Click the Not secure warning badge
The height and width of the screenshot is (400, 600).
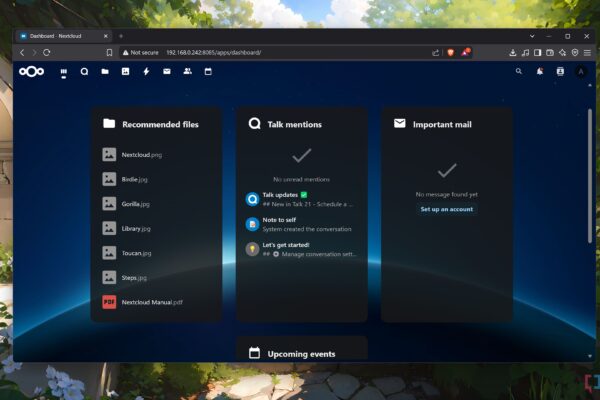pos(140,52)
